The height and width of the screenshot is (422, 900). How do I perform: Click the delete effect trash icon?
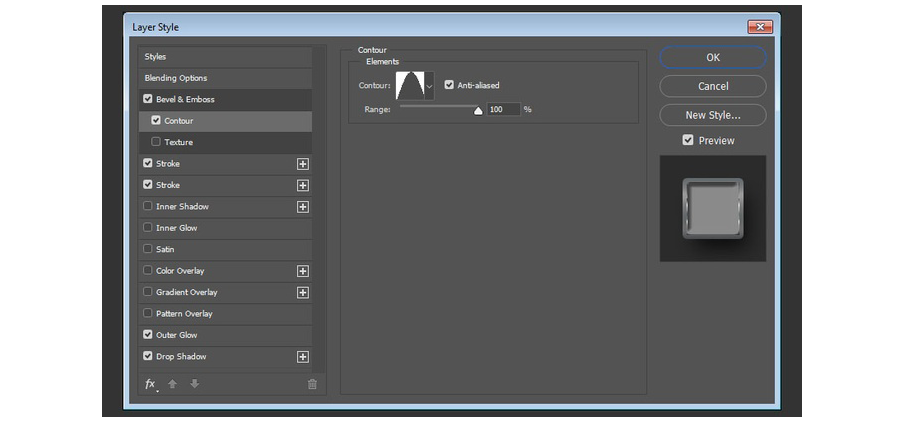[312, 385]
